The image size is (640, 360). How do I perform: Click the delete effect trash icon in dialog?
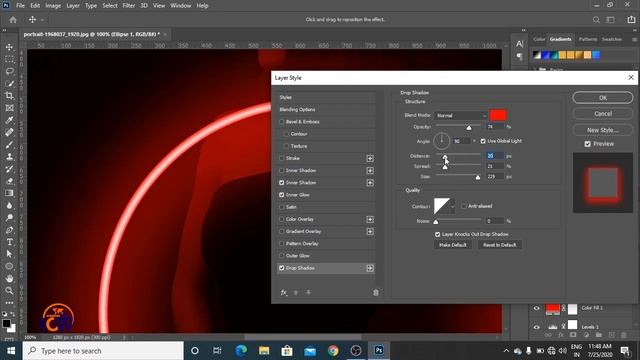[x=376, y=293]
